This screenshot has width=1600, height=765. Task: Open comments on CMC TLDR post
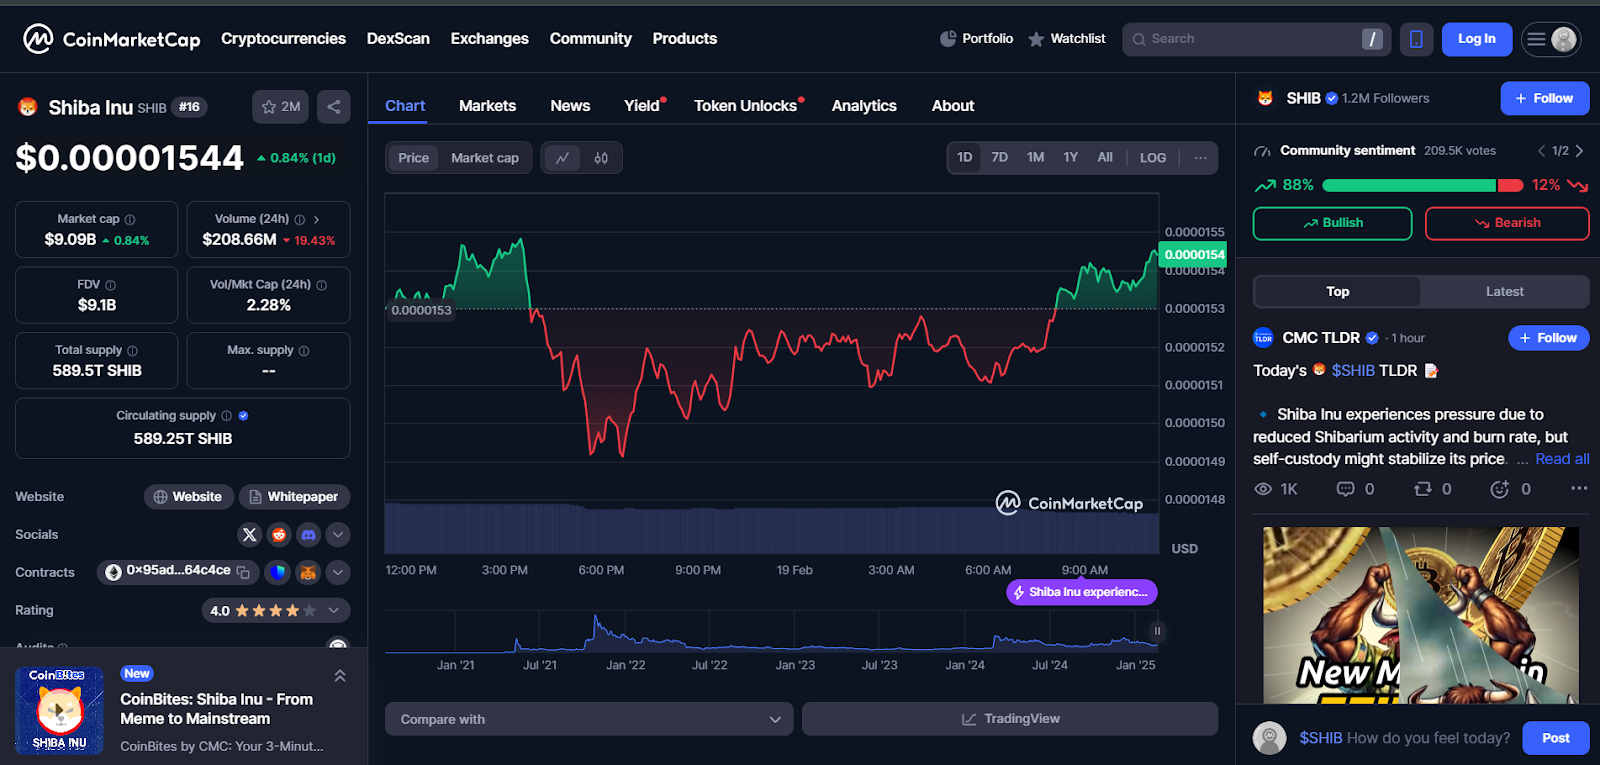tap(1346, 489)
